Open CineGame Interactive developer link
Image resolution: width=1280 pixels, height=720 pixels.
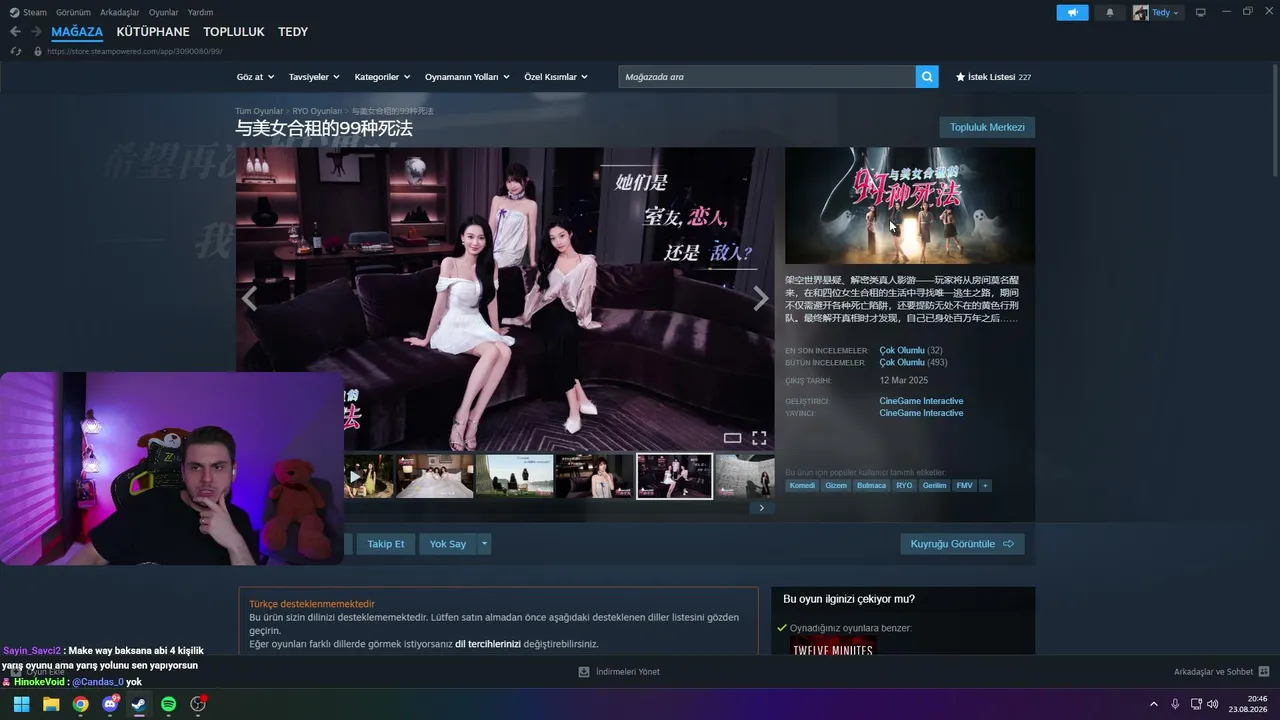(x=921, y=401)
